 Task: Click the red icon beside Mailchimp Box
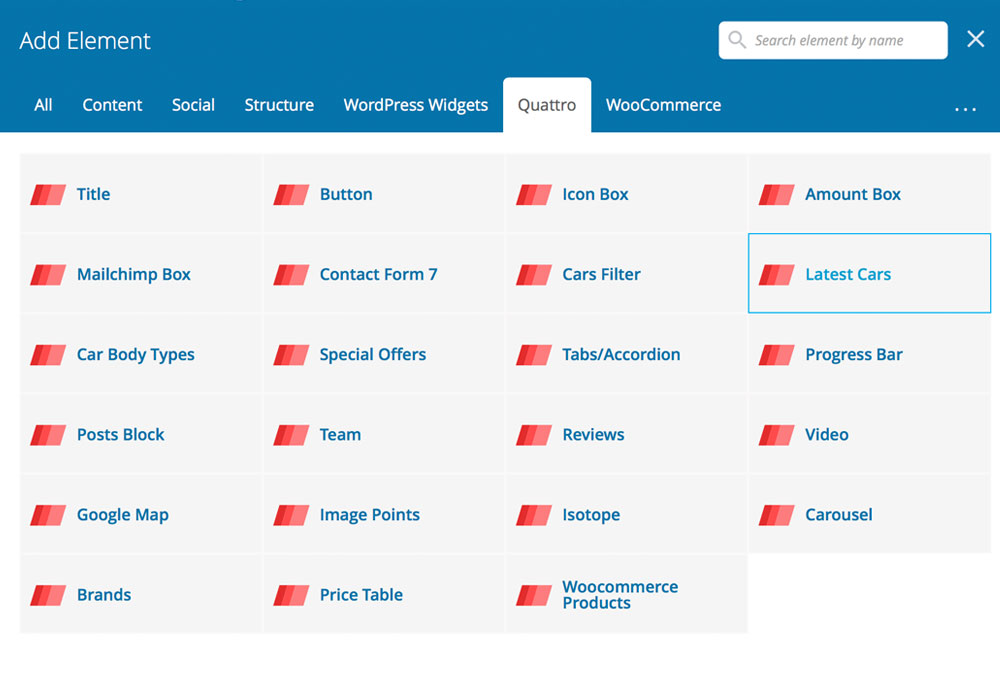[x=48, y=275]
